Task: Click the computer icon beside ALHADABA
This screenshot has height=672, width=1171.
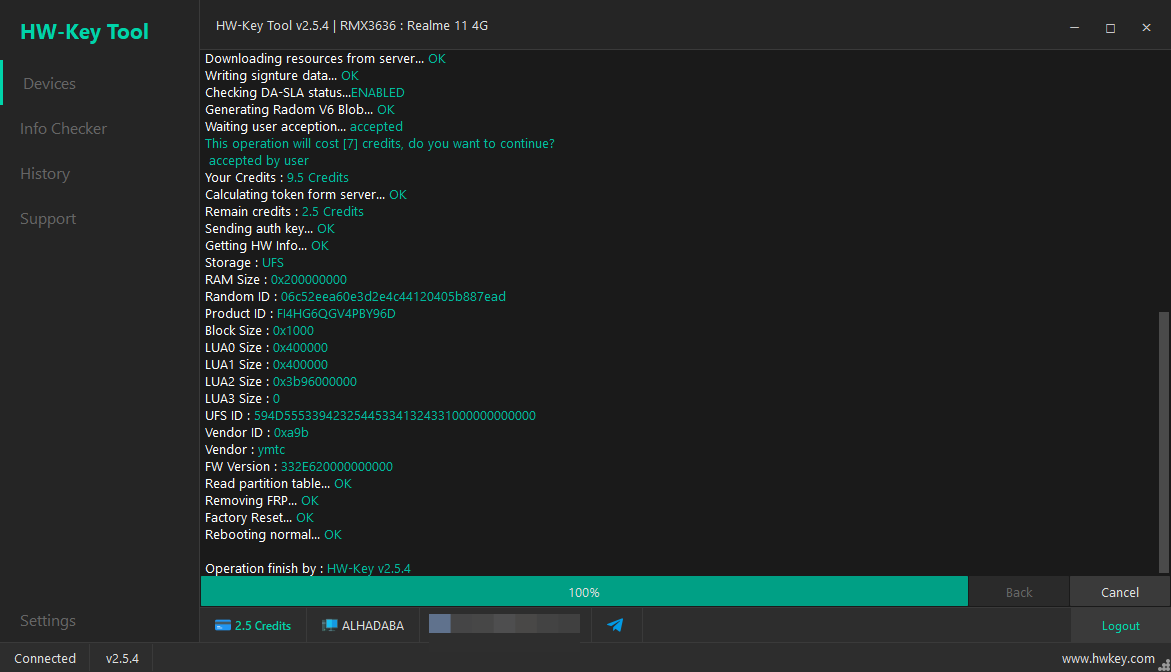Action: tap(329, 626)
